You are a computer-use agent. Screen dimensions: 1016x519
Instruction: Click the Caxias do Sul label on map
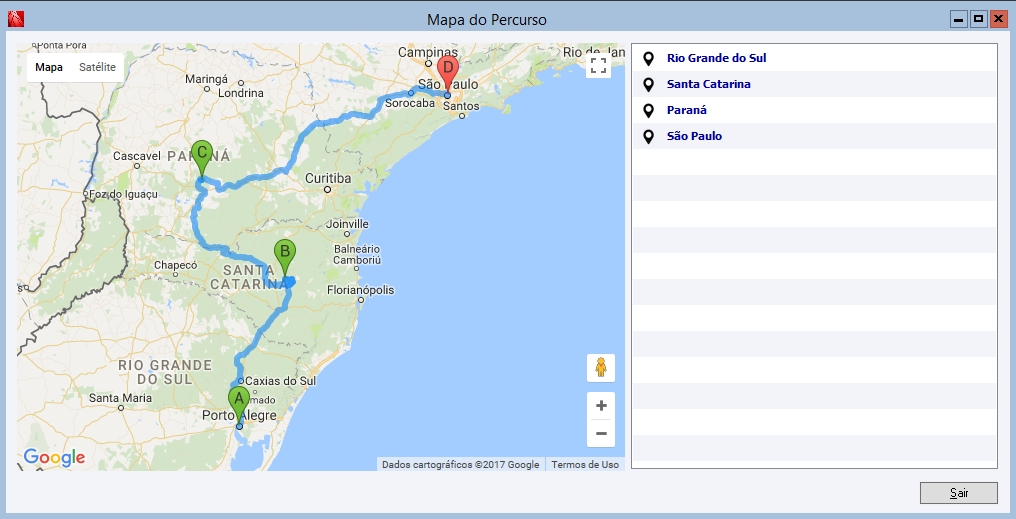pyautogui.click(x=281, y=381)
